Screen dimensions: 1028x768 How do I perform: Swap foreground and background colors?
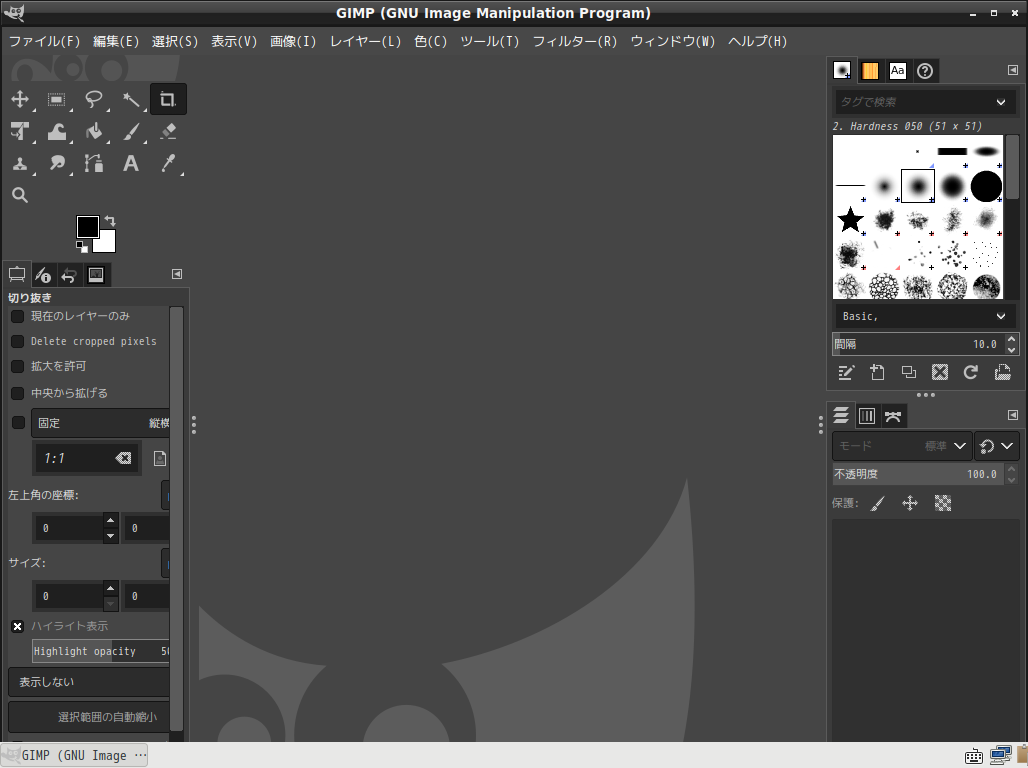110,221
